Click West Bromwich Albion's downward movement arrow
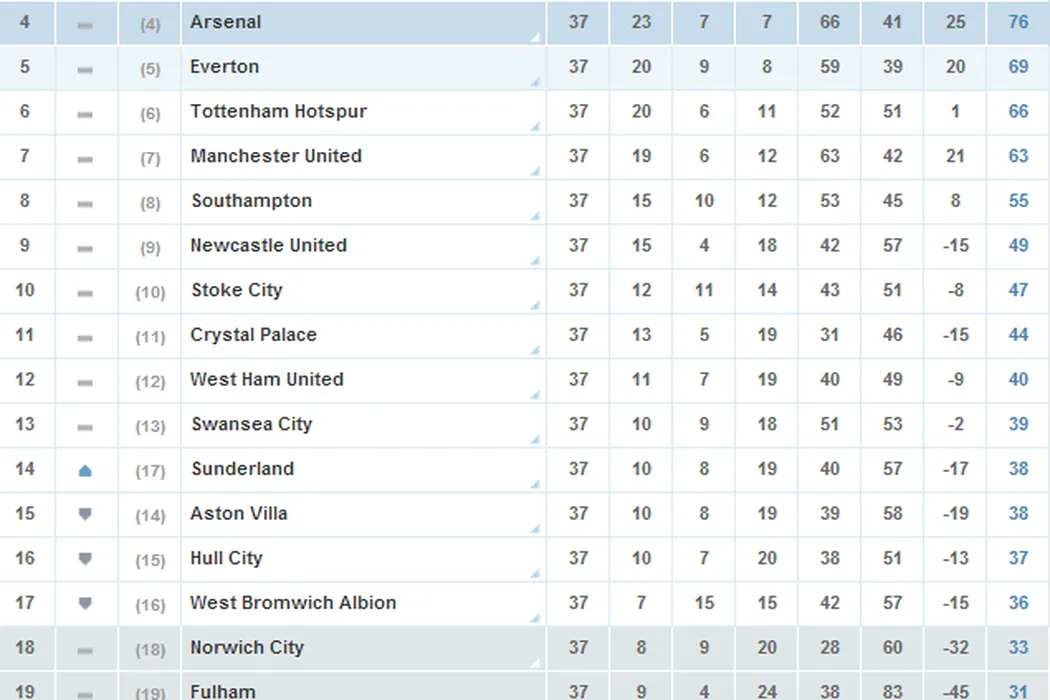The width and height of the screenshot is (1050, 700). click(85, 604)
